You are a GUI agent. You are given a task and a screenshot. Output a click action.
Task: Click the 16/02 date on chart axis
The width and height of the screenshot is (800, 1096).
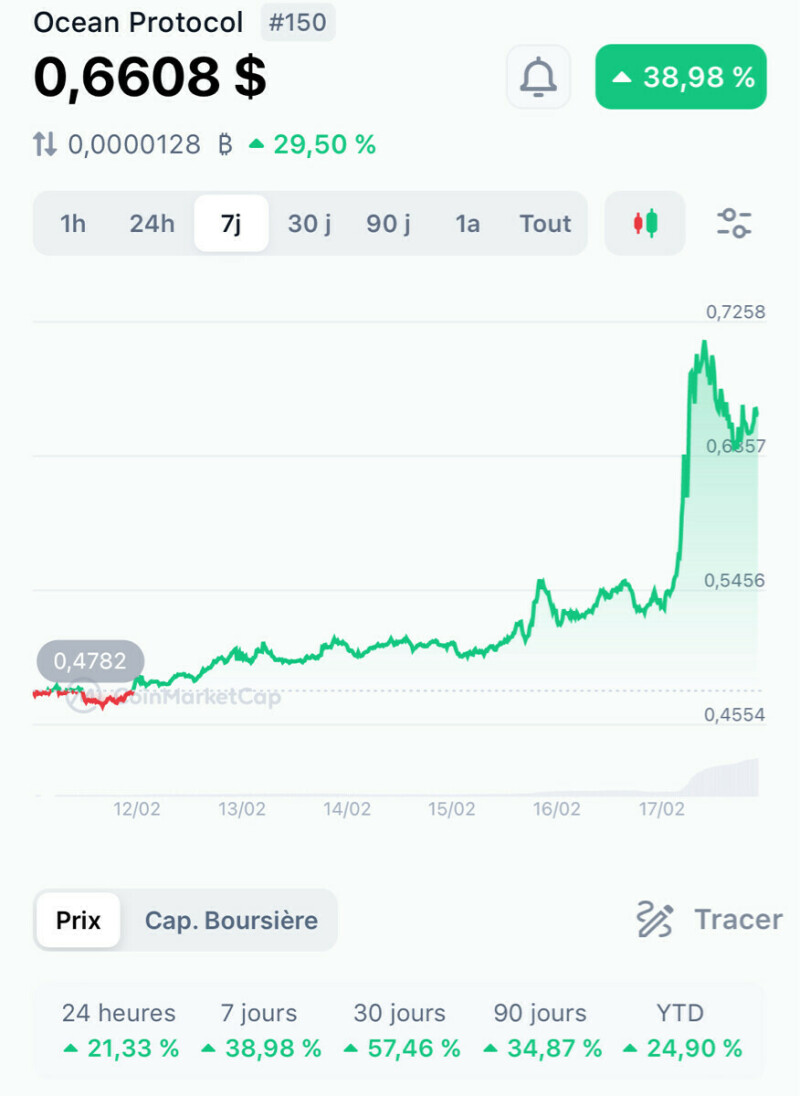coord(556,809)
